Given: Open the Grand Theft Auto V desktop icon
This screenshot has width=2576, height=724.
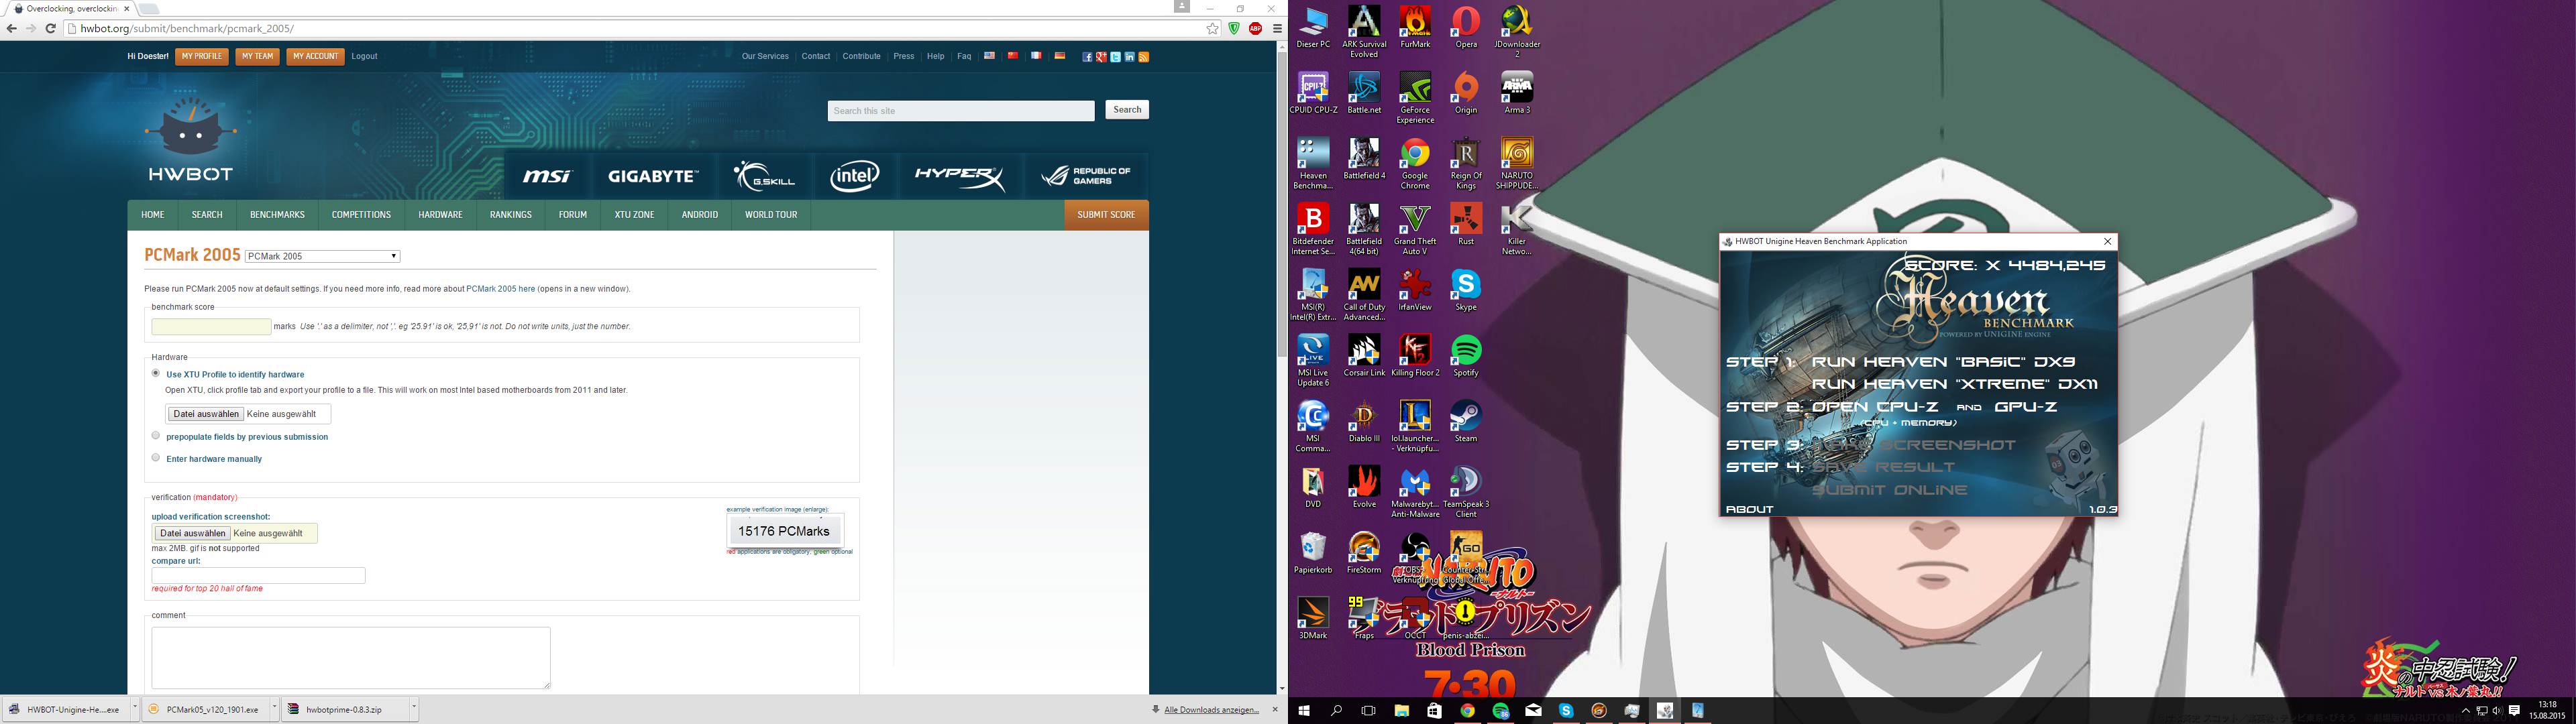Looking at the screenshot, I should tap(1415, 229).
